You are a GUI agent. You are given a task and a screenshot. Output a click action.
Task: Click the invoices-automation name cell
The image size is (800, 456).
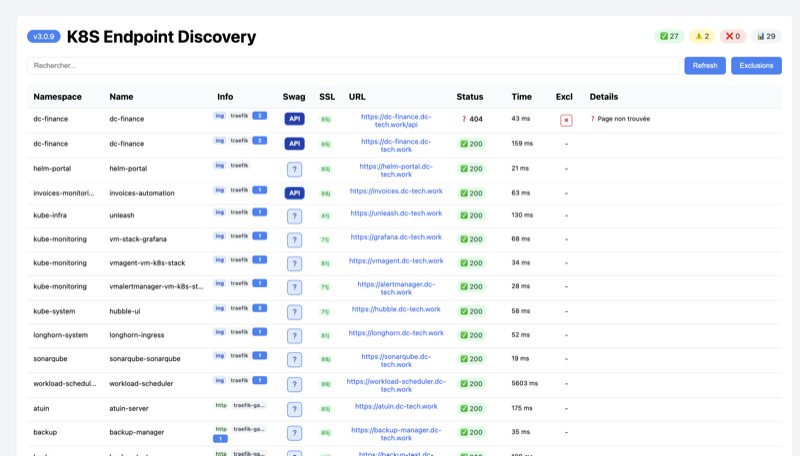[142, 193]
